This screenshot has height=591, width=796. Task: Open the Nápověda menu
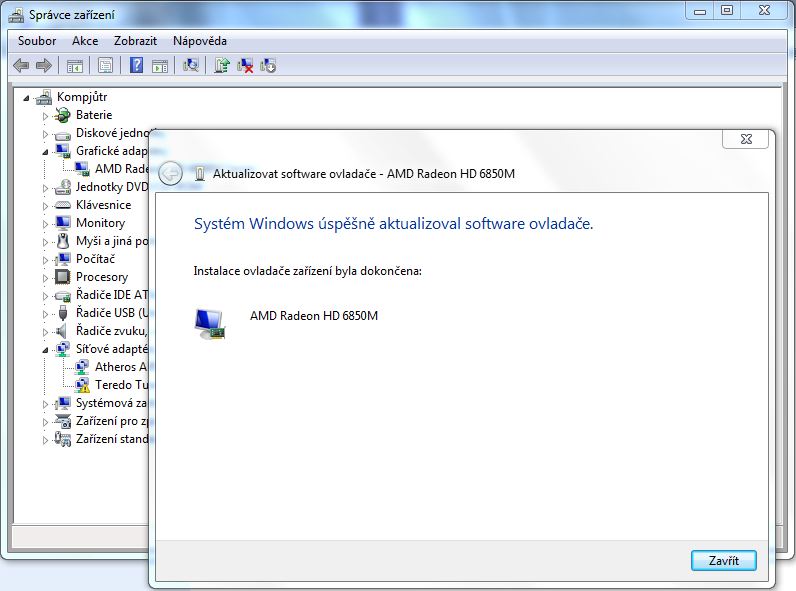tap(199, 41)
